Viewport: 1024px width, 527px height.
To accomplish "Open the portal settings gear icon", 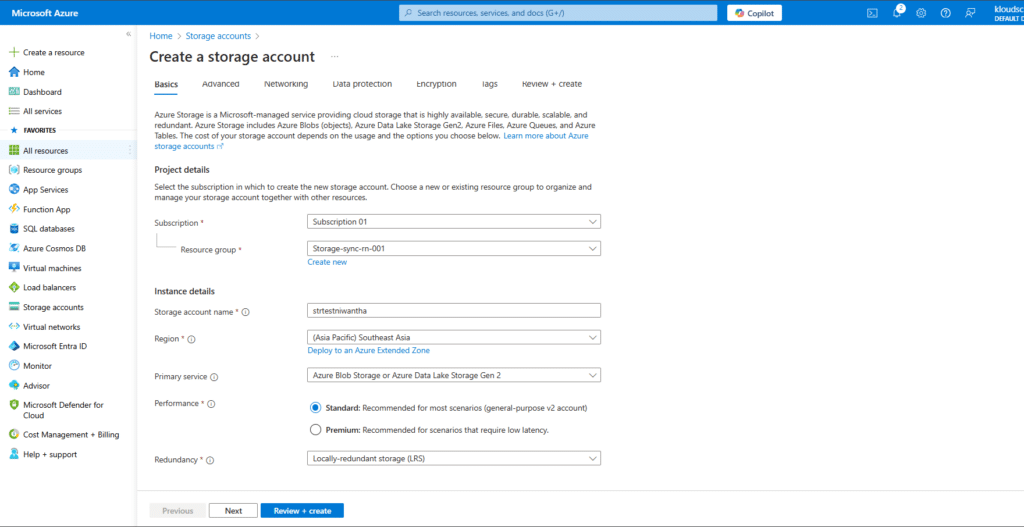I will coord(921,13).
